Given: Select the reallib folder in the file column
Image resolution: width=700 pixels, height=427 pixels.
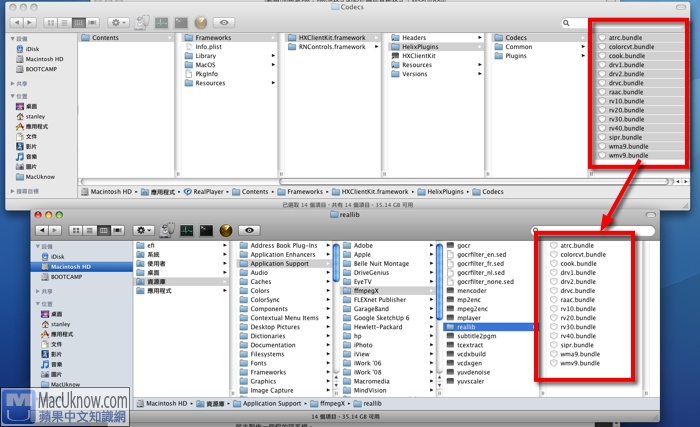Looking at the screenshot, I should click(490, 327).
